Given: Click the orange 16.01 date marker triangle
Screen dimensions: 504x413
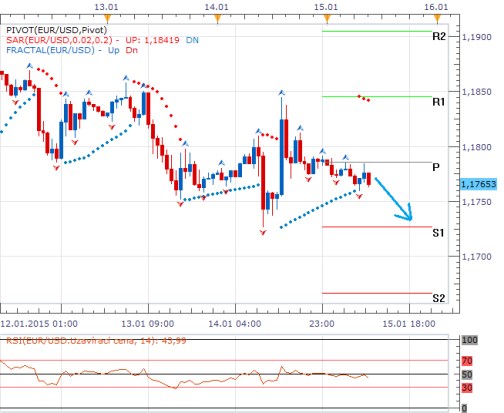Looking at the screenshot, I should coord(437,18).
